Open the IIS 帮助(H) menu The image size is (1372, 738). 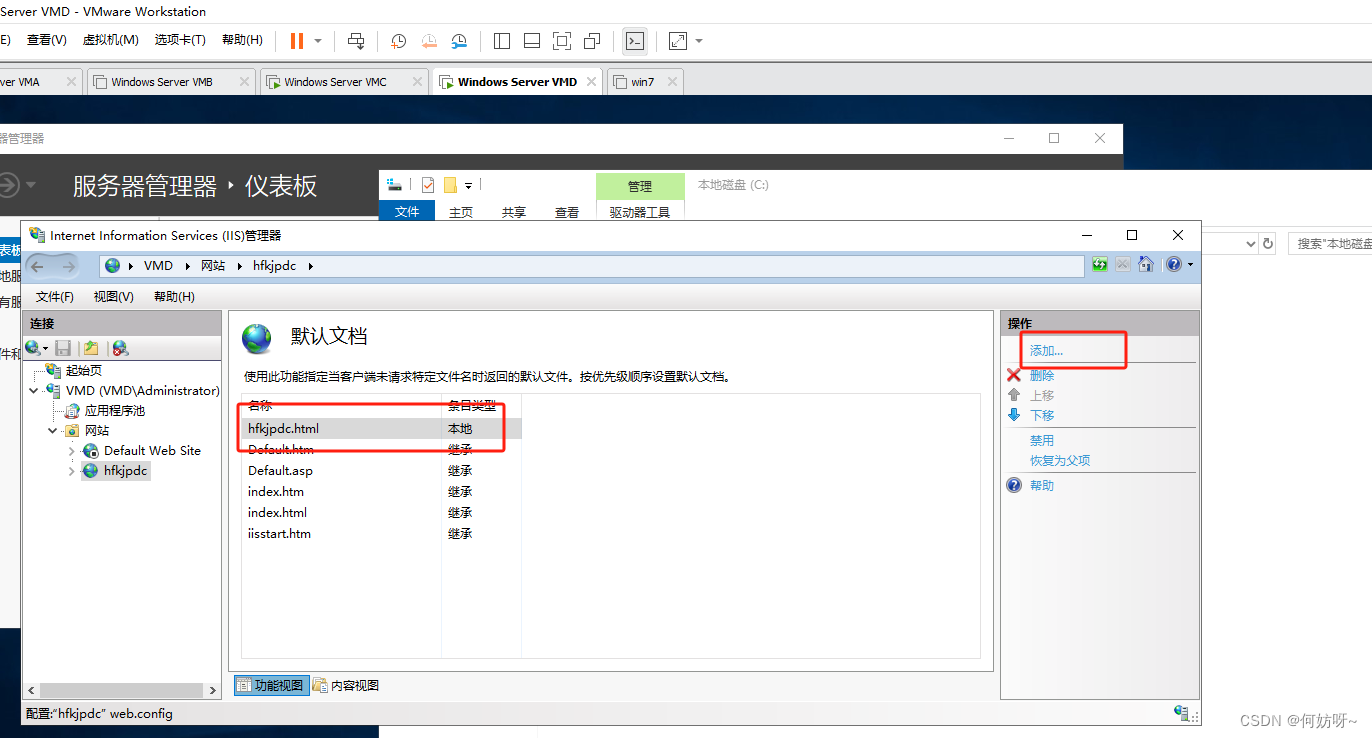[x=174, y=297]
